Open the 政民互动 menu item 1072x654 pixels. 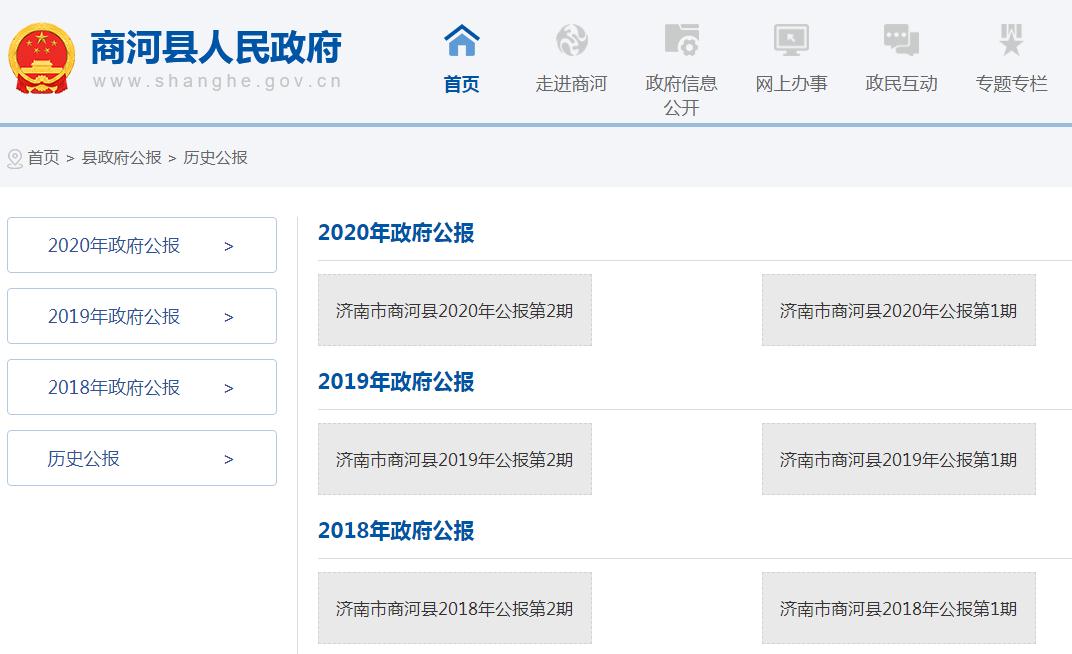901,84
